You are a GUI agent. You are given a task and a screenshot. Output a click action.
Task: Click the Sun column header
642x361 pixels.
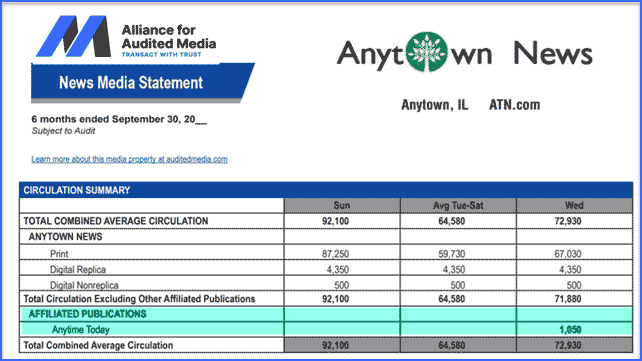click(341, 205)
